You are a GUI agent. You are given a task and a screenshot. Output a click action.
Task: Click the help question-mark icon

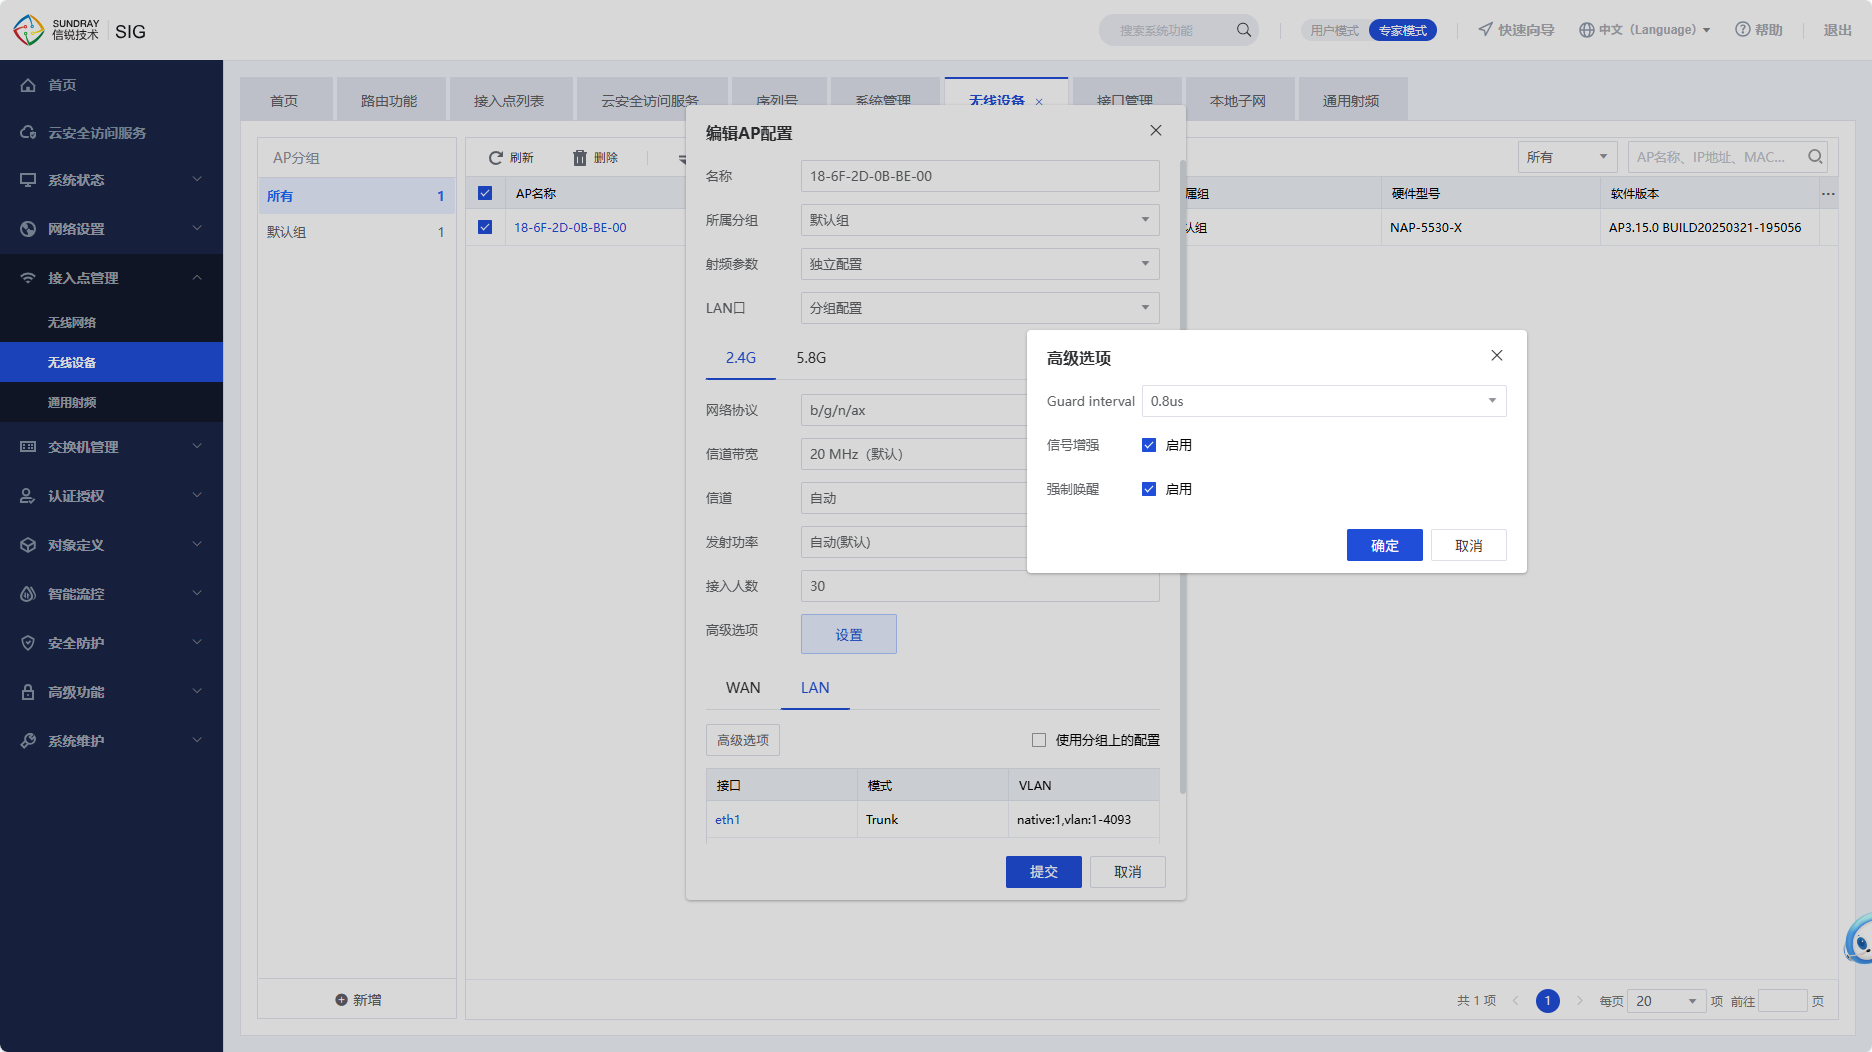pyautogui.click(x=1743, y=30)
